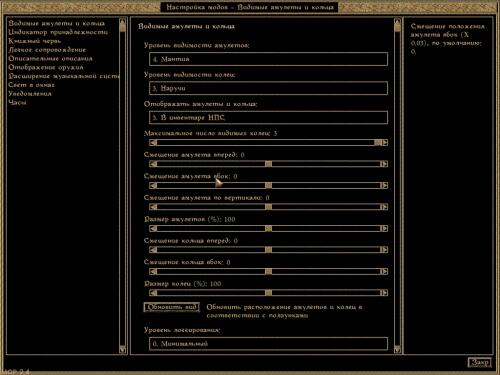
Task: Click handle of Смещение амулета по вертикали slider
Action: [x=268, y=207]
